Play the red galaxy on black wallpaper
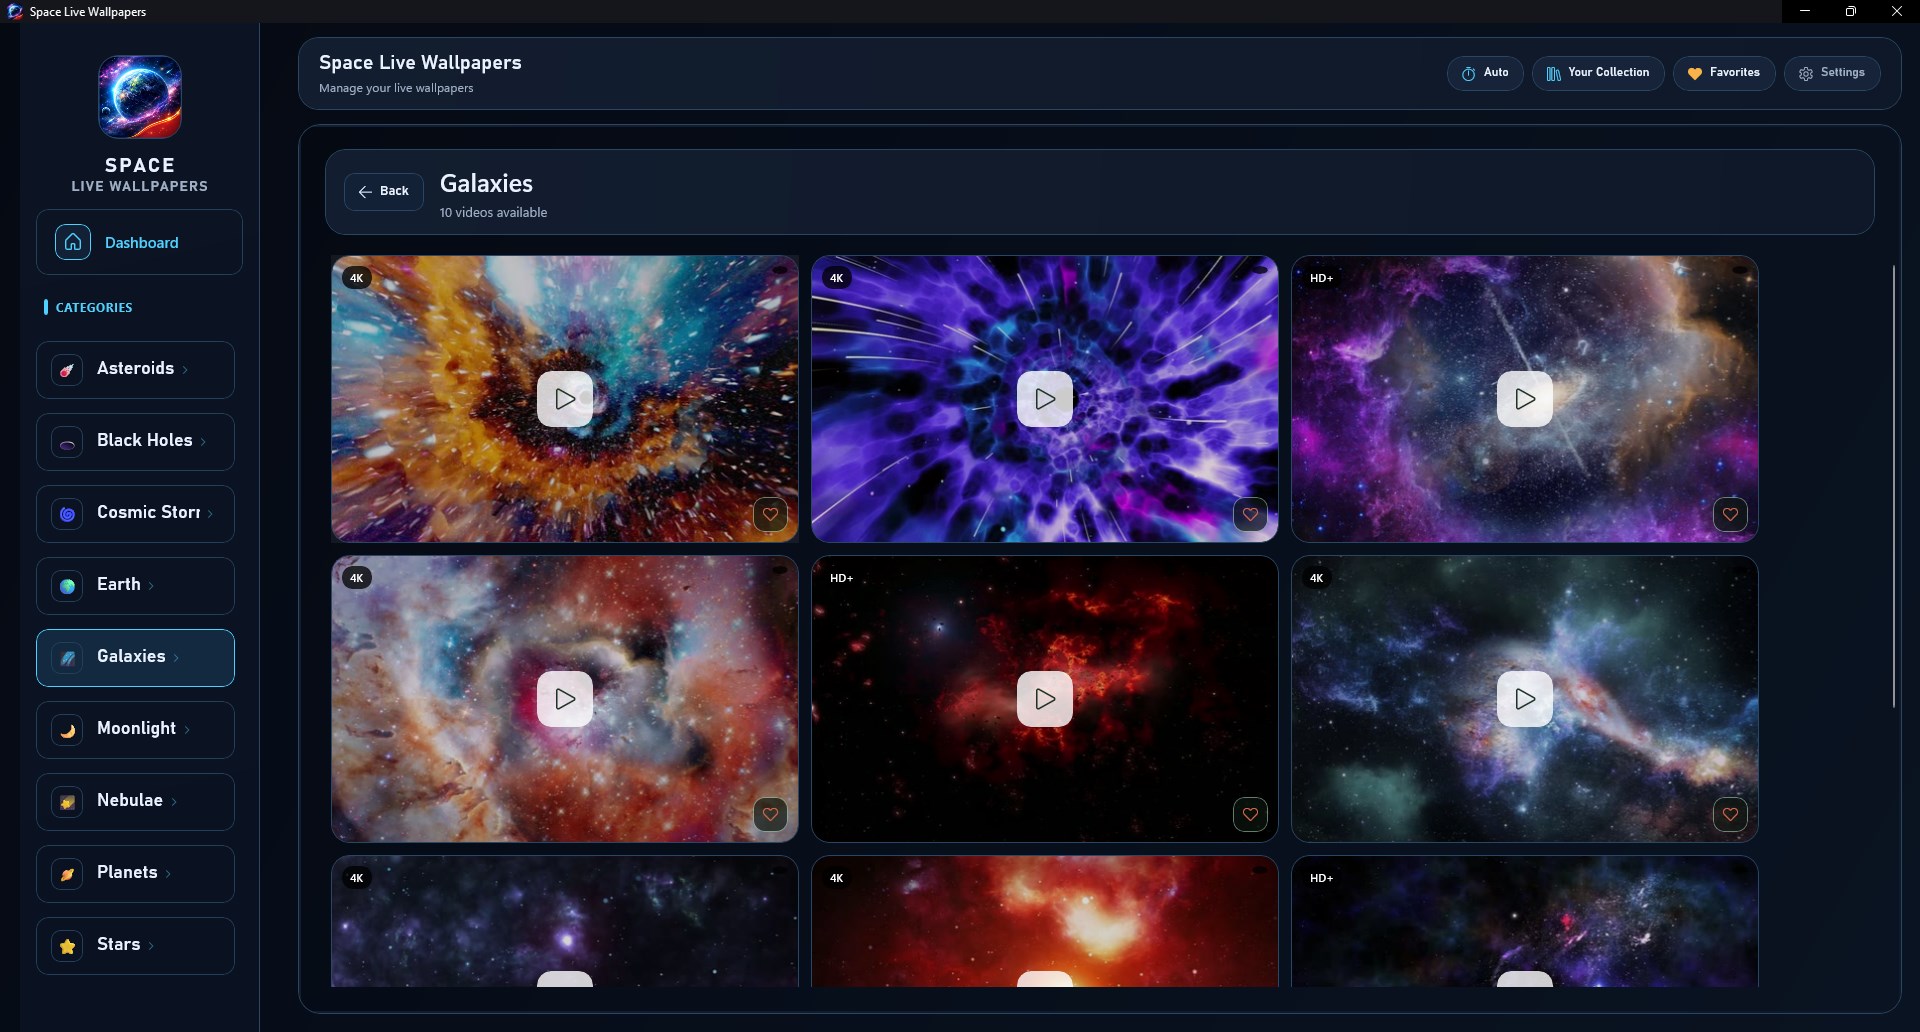The width and height of the screenshot is (1920, 1032). tap(1045, 699)
